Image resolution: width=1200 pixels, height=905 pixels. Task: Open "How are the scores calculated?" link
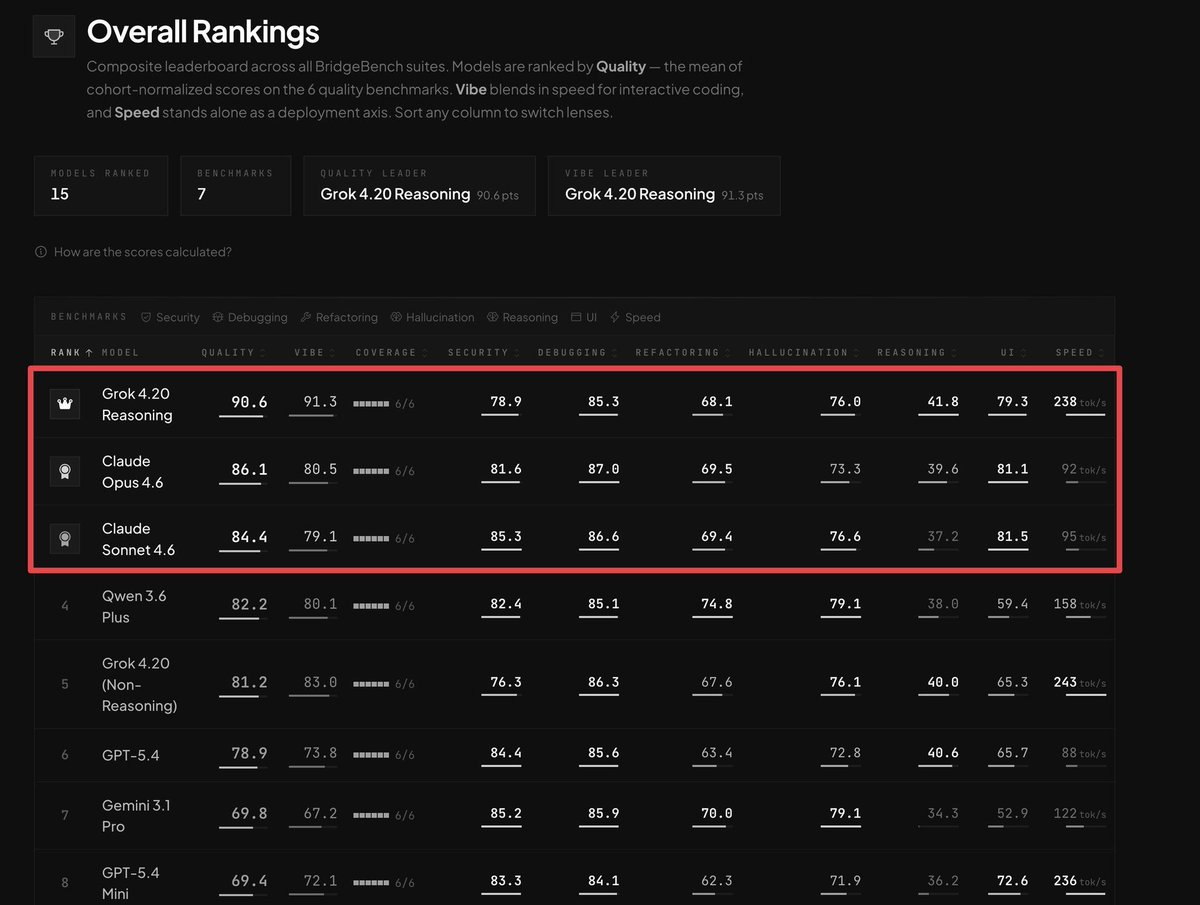click(142, 252)
